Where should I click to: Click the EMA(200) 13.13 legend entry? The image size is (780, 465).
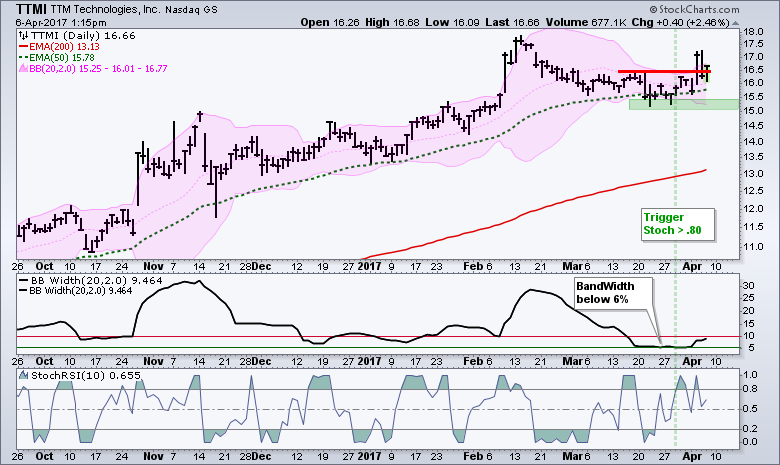click(x=64, y=47)
